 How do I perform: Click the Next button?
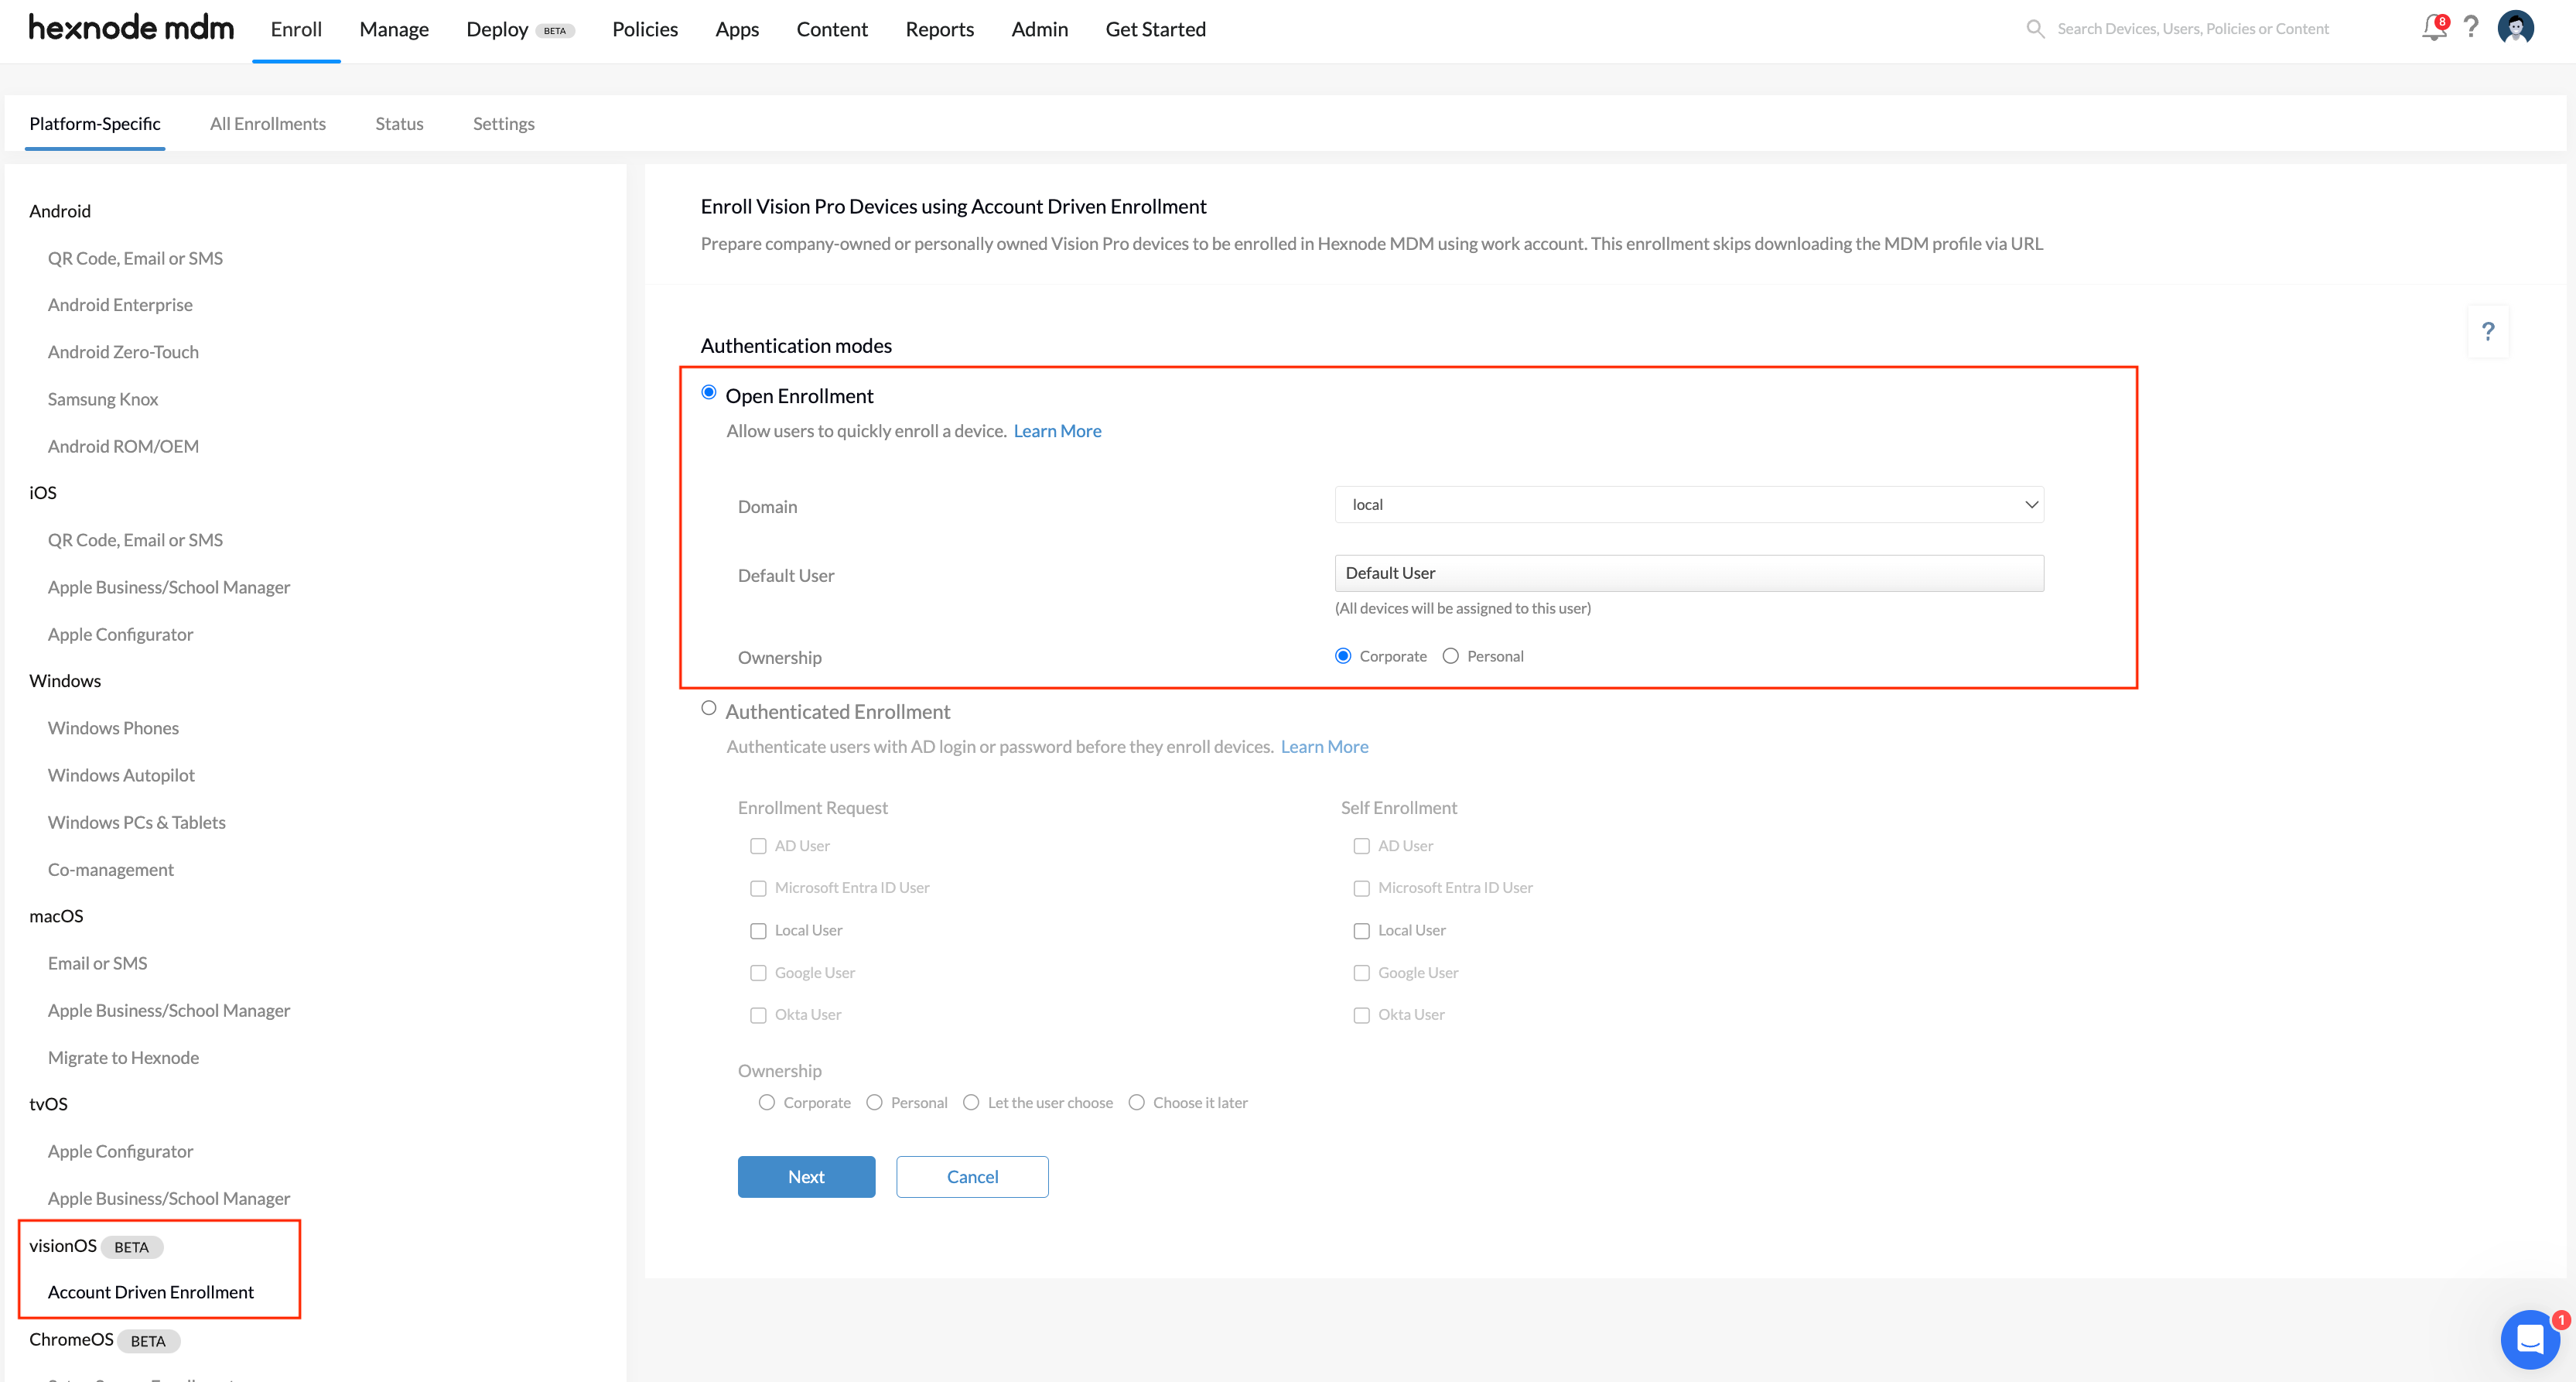[x=806, y=1177]
